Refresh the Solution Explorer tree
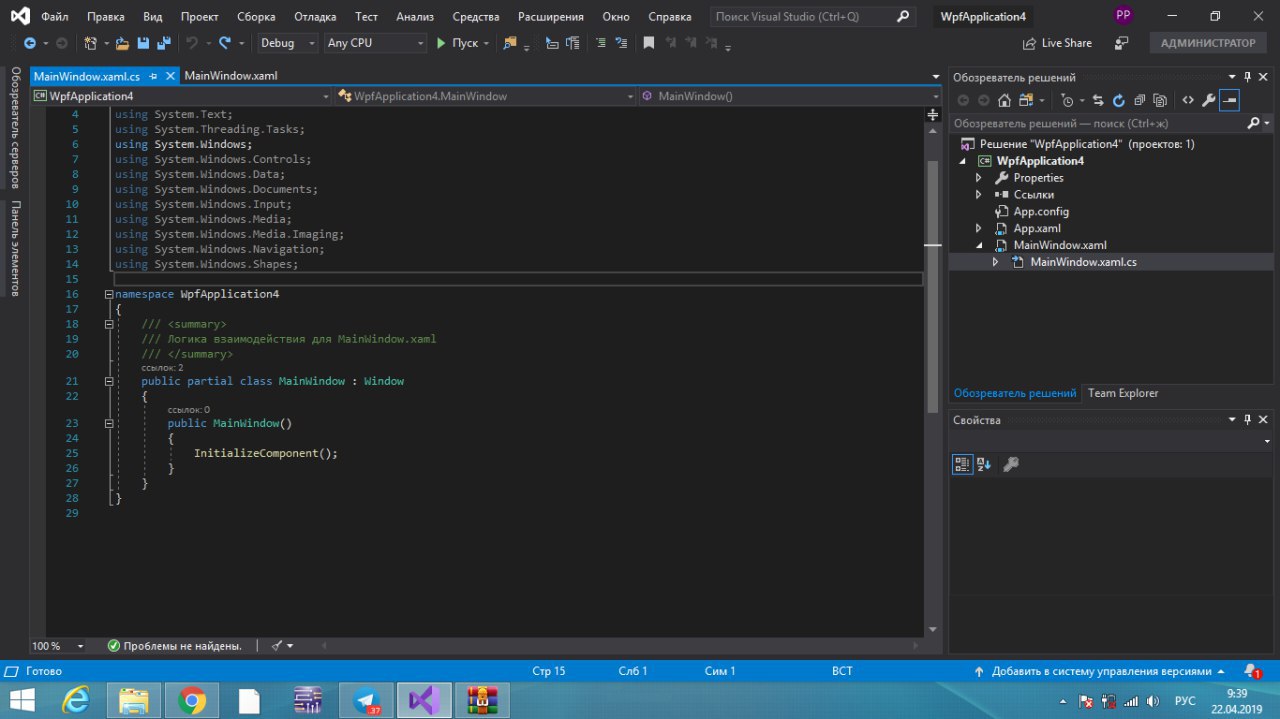The height and width of the screenshot is (719, 1280). (x=1119, y=100)
